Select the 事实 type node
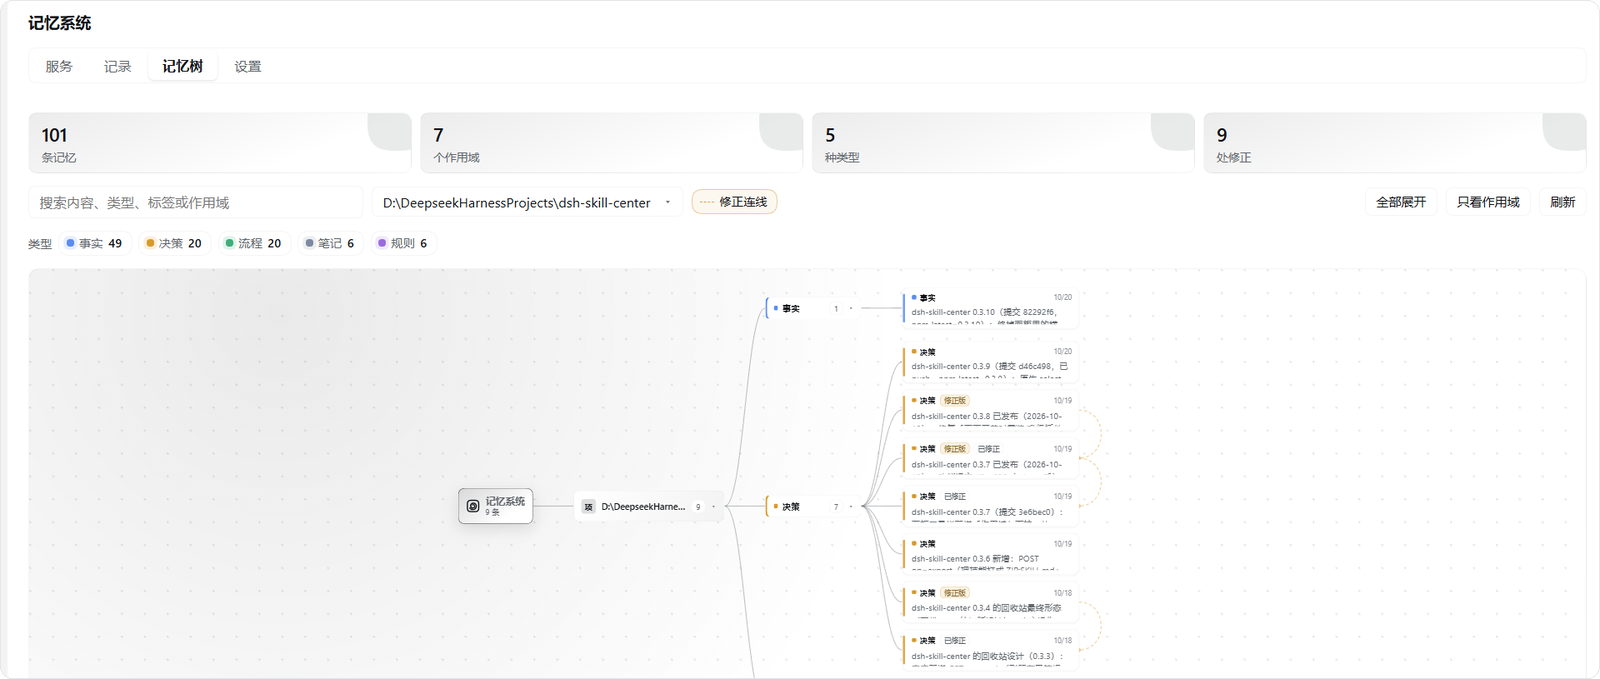Screen dimensions: 1600x679 (x=813, y=309)
